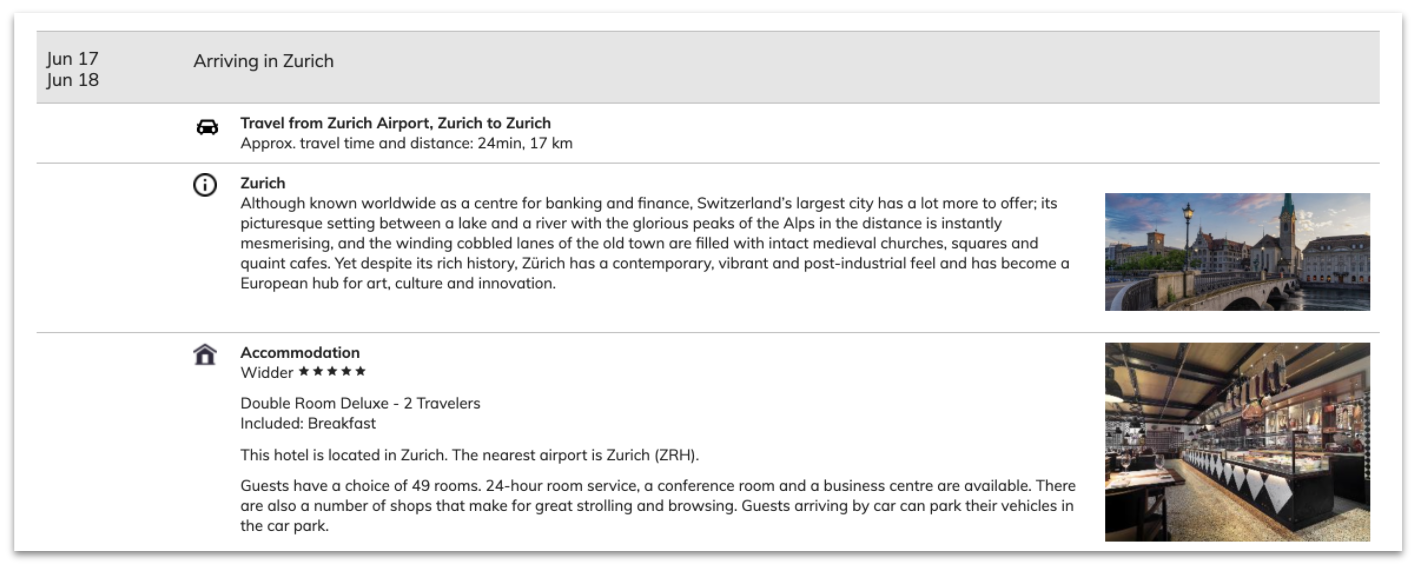
Task: Click the Accommodation section heading
Action: pyautogui.click(x=300, y=352)
